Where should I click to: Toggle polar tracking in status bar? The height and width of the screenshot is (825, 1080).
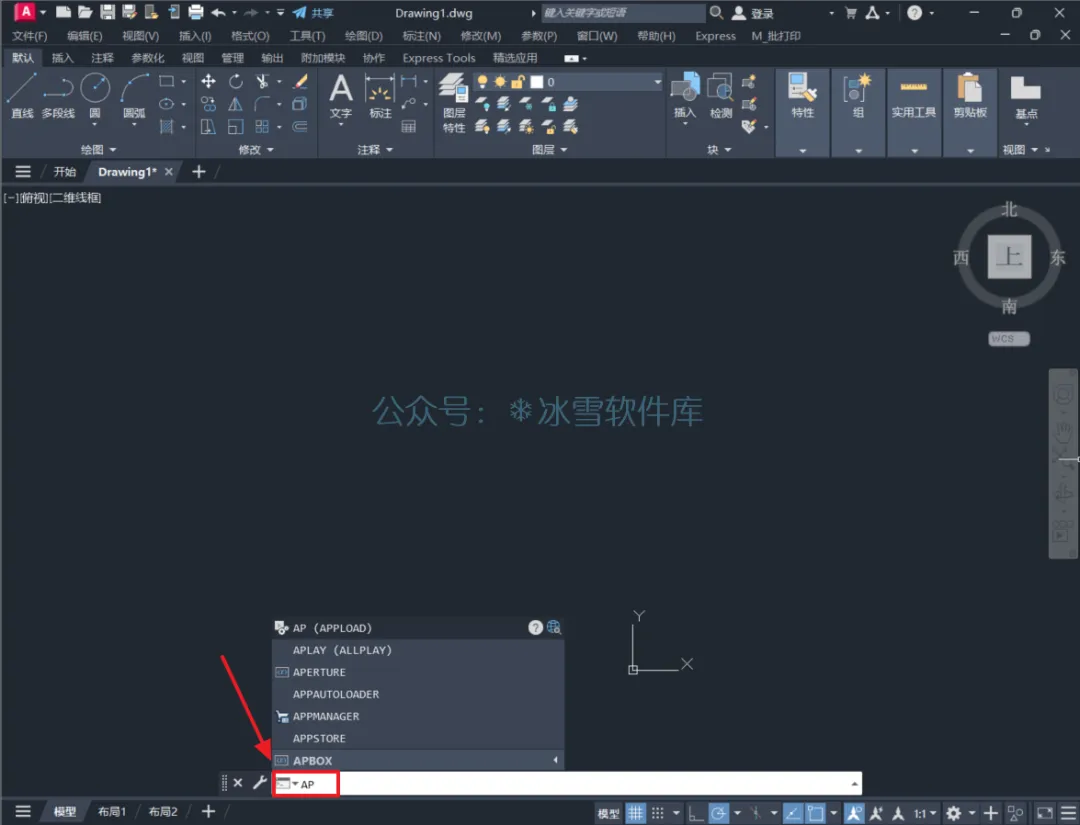pyautogui.click(x=718, y=813)
